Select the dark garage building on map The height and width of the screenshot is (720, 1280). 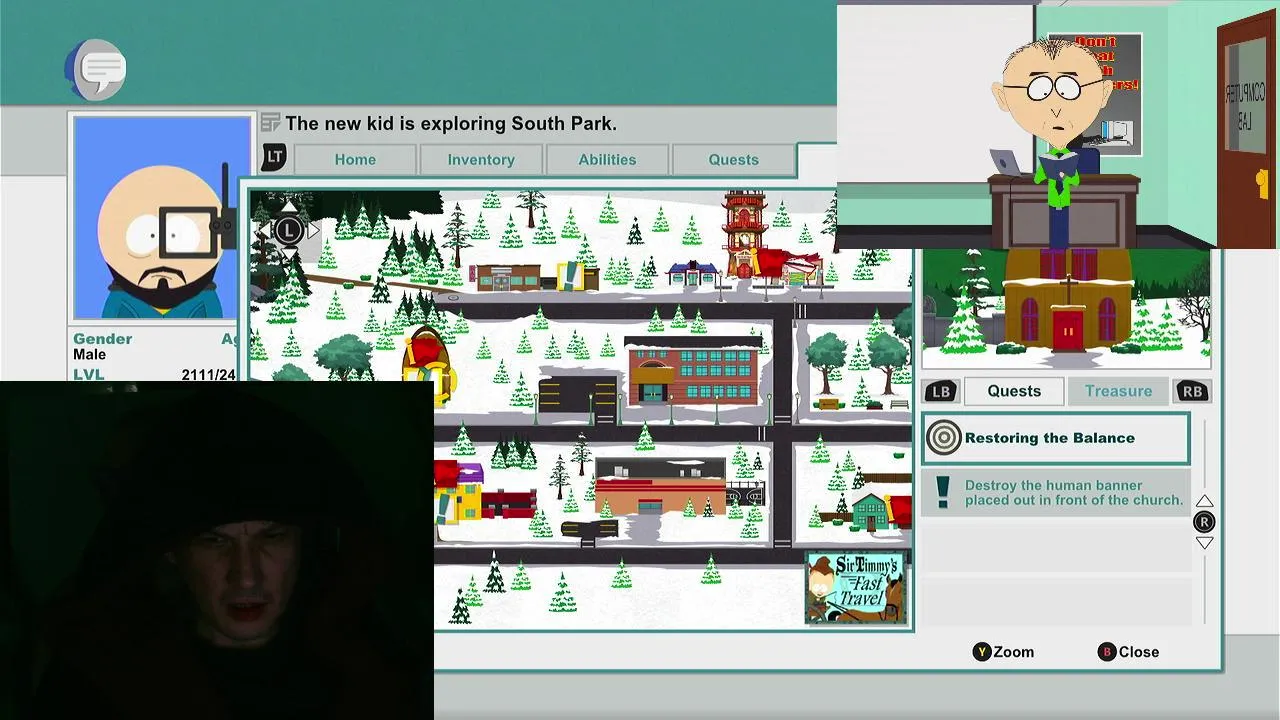click(578, 393)
